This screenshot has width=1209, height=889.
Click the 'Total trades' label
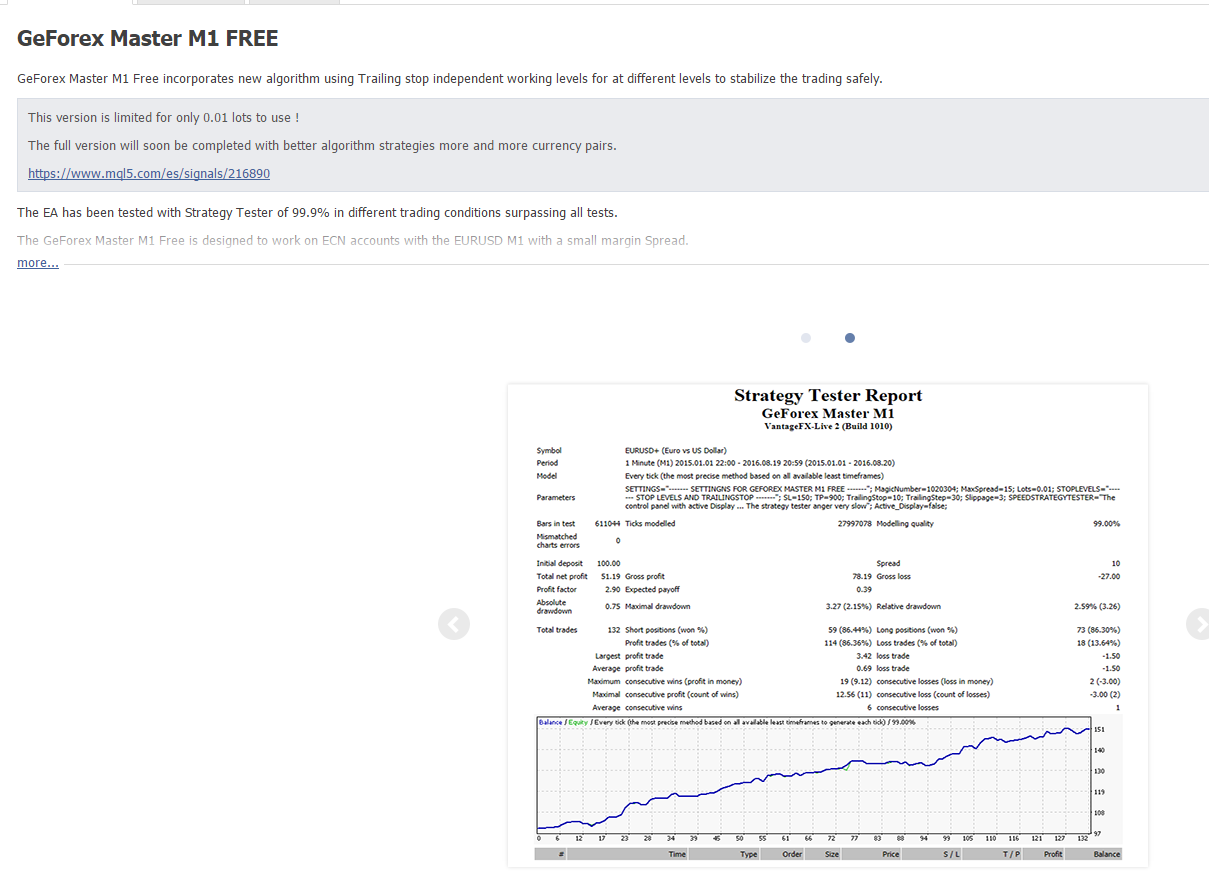pos(556,630)
